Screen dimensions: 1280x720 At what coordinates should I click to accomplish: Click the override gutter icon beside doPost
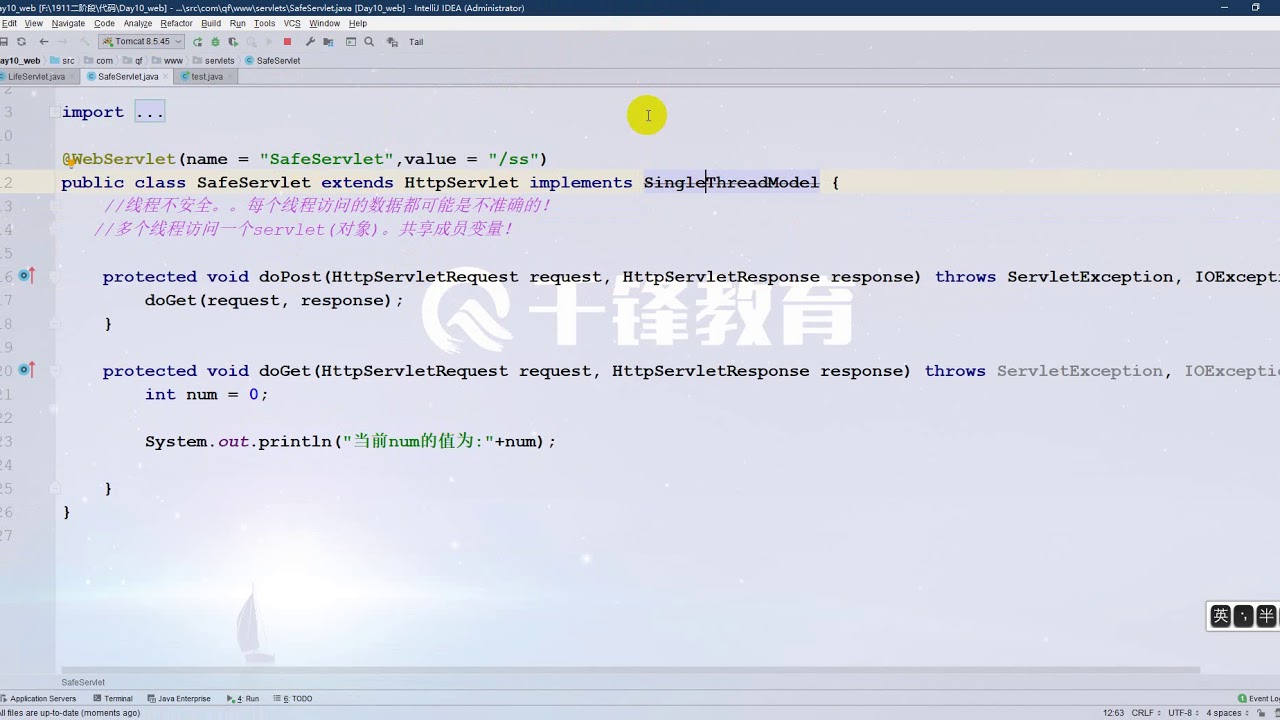click(x=26, y=276)
